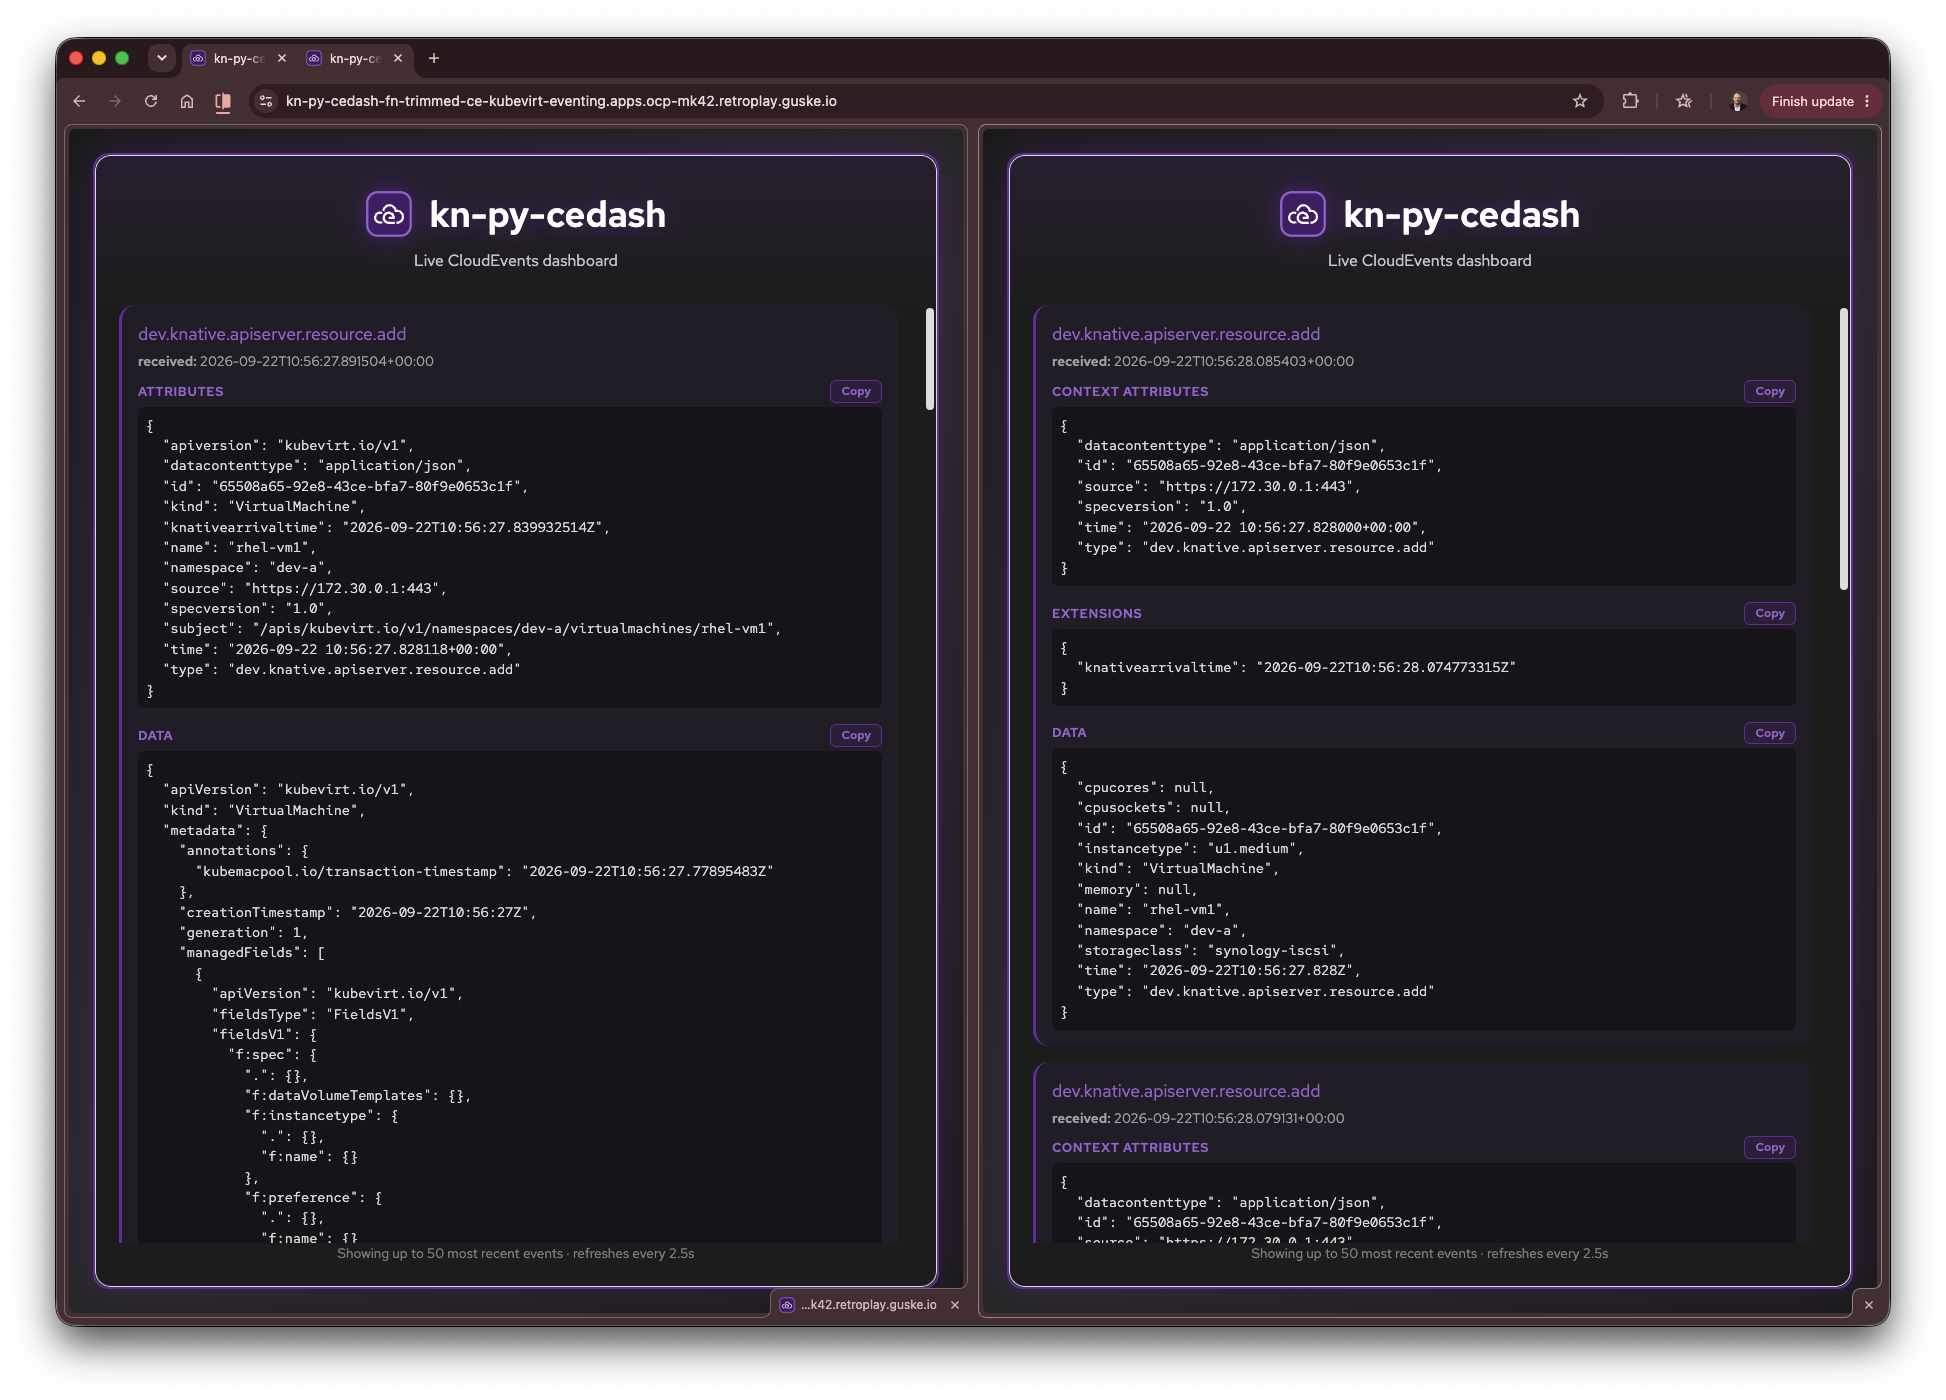
Task: Open the Finish update menu dots
Action: 1867,101
